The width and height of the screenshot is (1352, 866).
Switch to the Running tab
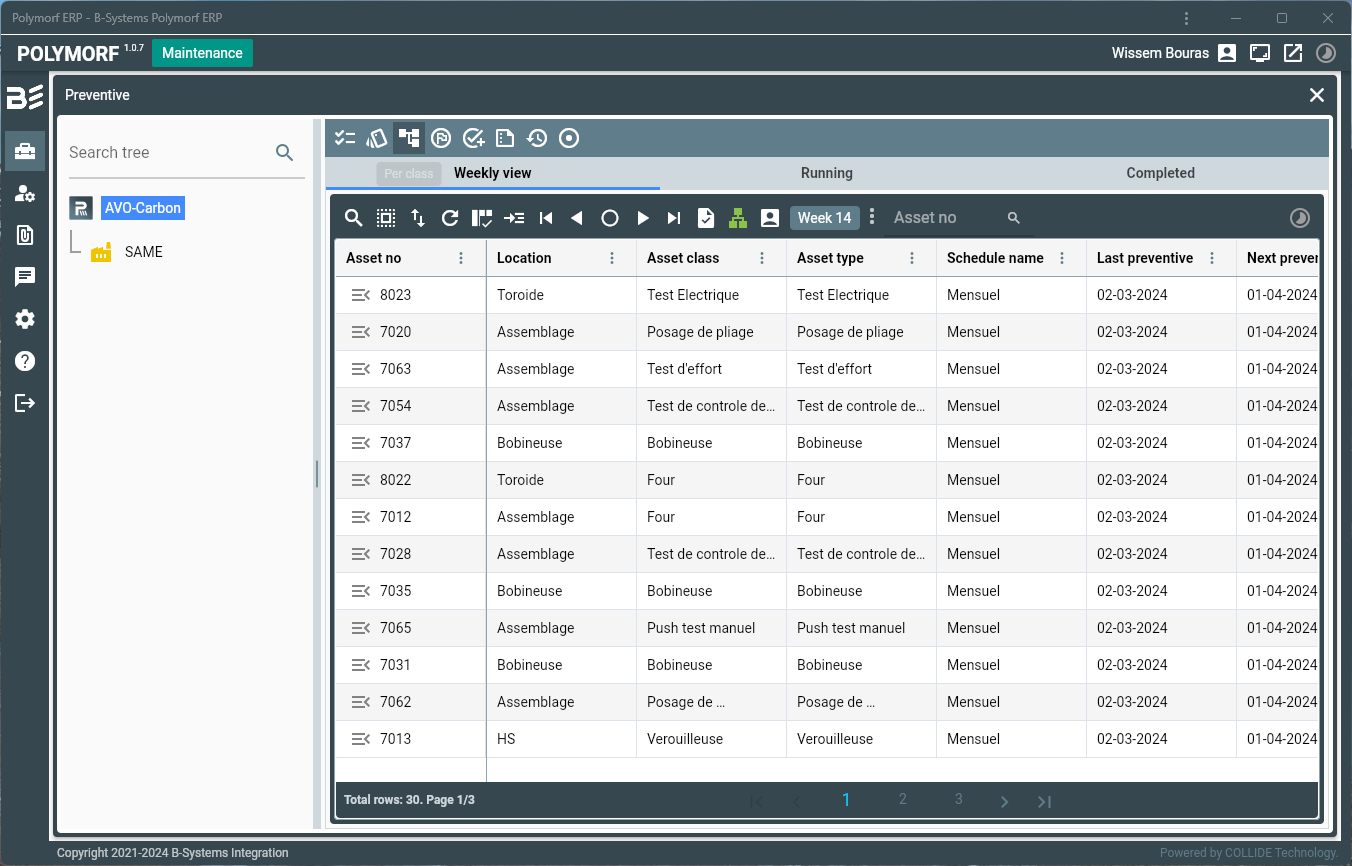pos(826,173)
